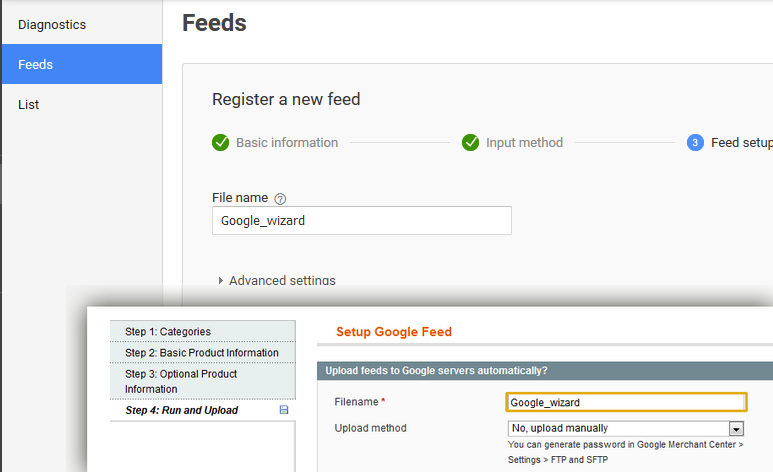Screen dimensions: 773x472
Task: Click the Upload feeds to Google servers header
Action: tap(437, 371)
